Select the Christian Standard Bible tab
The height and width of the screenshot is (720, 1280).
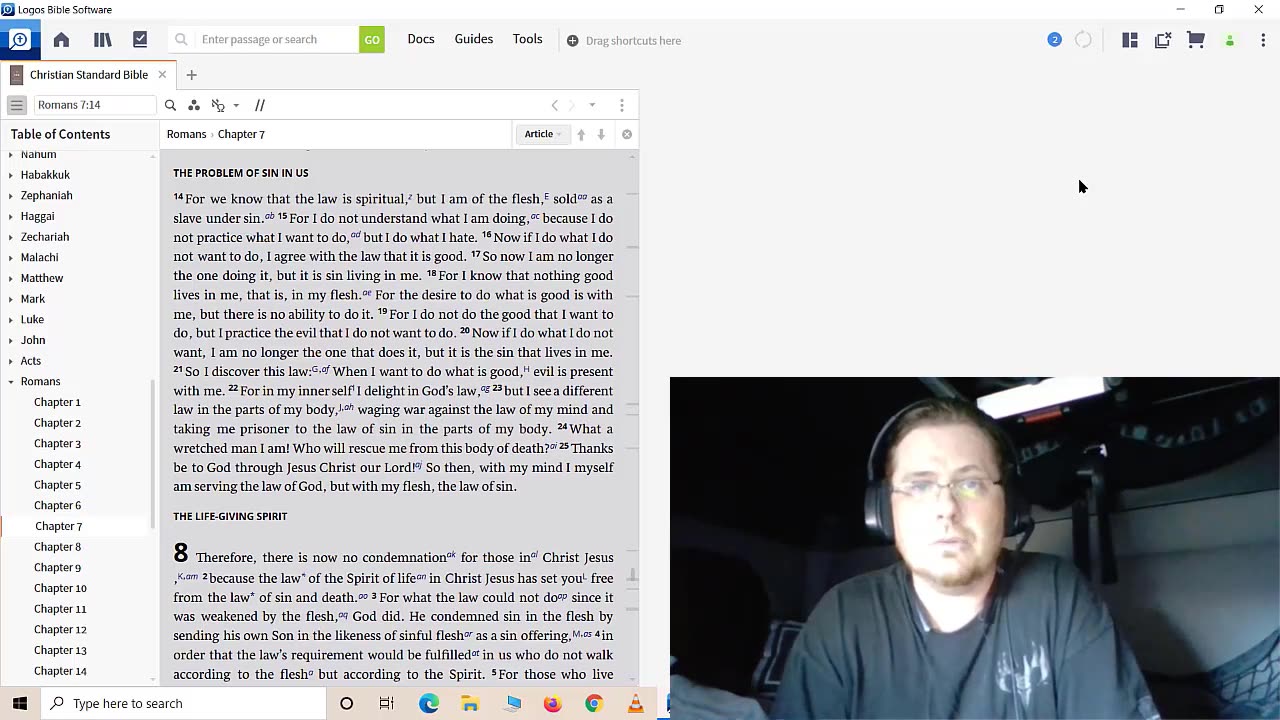pyautogui.click(x=88, y=75)
